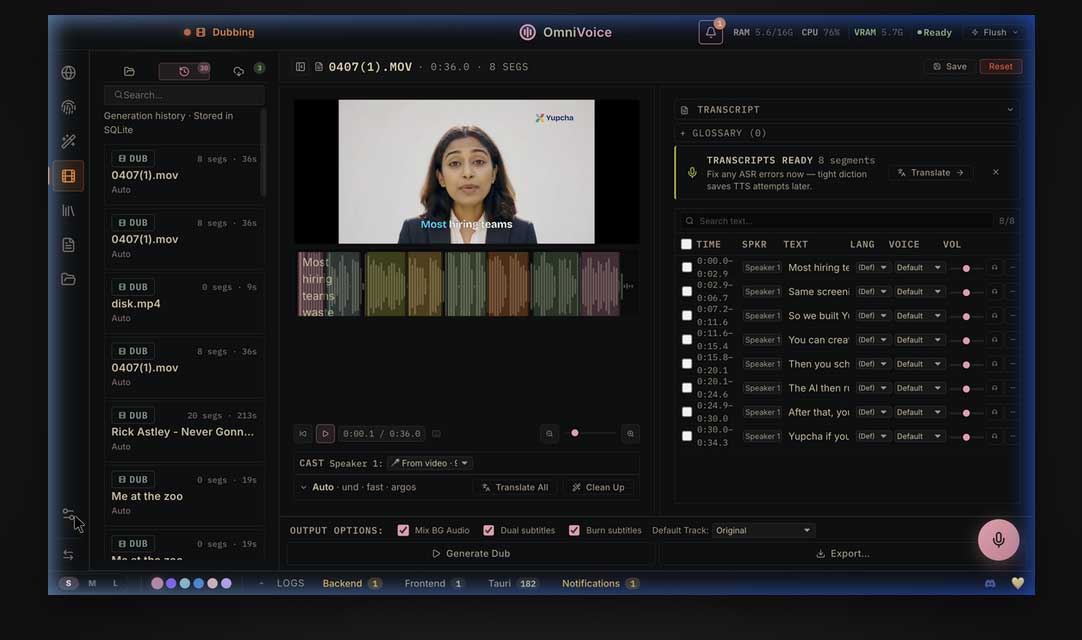The height and width of the screenshot is (640, 1082).
Task: Switch to the folder tab in history panel
Action: pyautogui.click(x=129, y=71)
